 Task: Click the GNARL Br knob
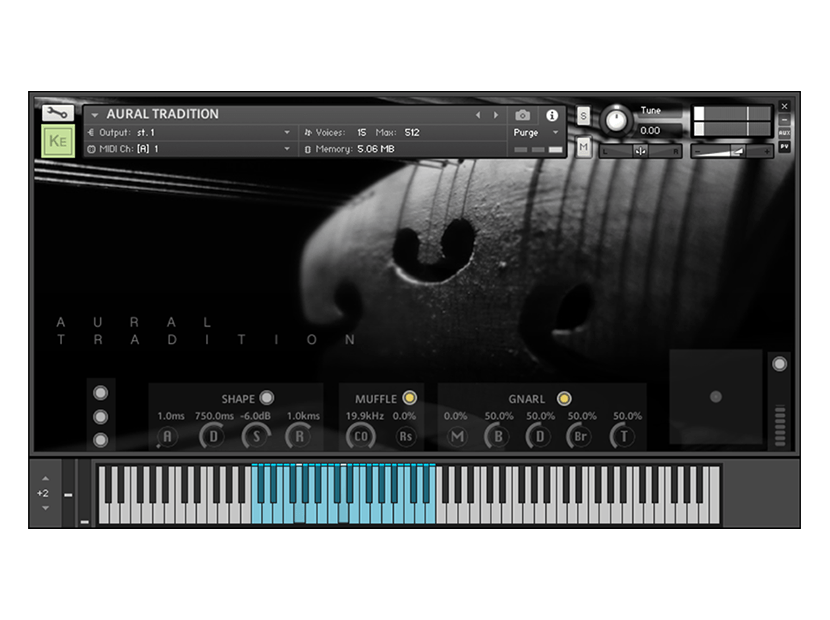tap(580, 437)
